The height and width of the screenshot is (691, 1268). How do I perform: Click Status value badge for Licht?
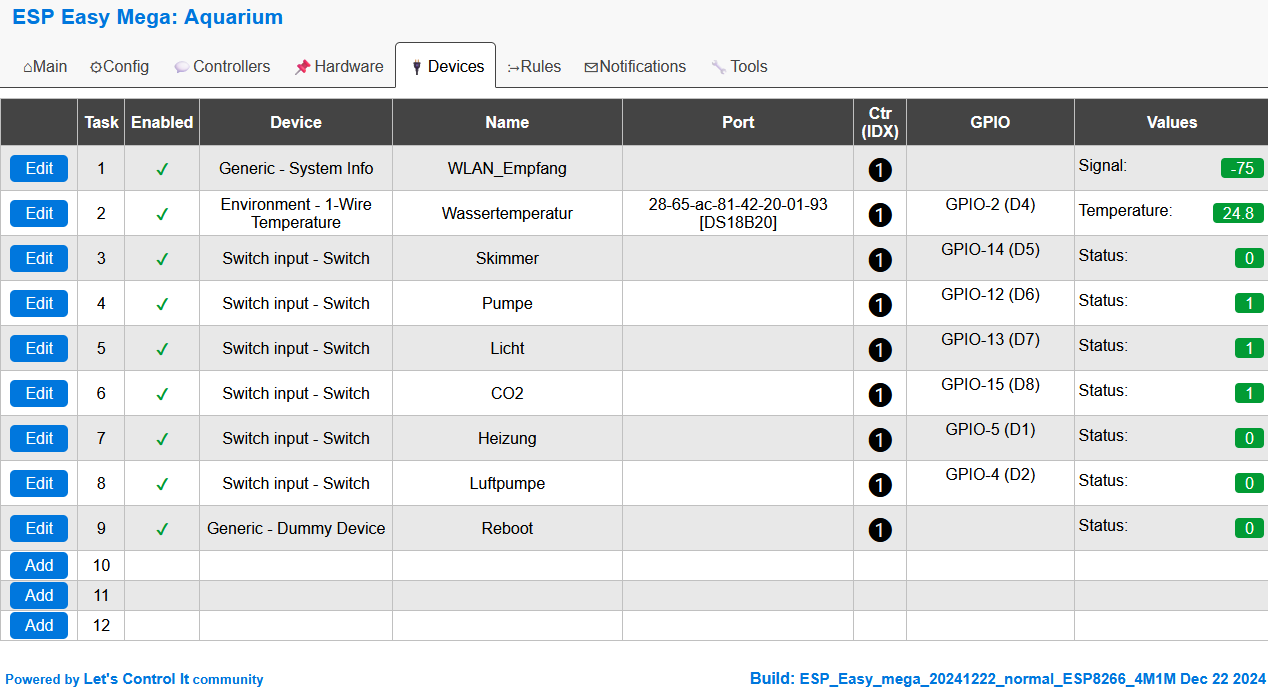1248,348
